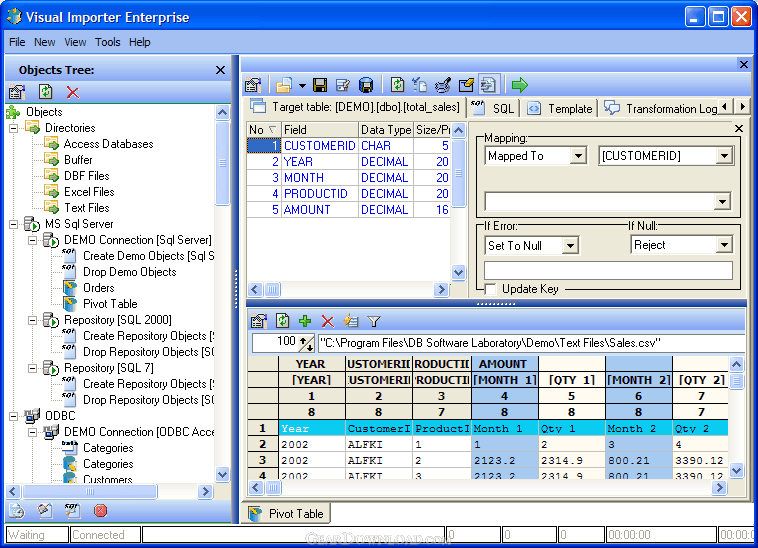Click the row count 100 stepper

(306, 343)
